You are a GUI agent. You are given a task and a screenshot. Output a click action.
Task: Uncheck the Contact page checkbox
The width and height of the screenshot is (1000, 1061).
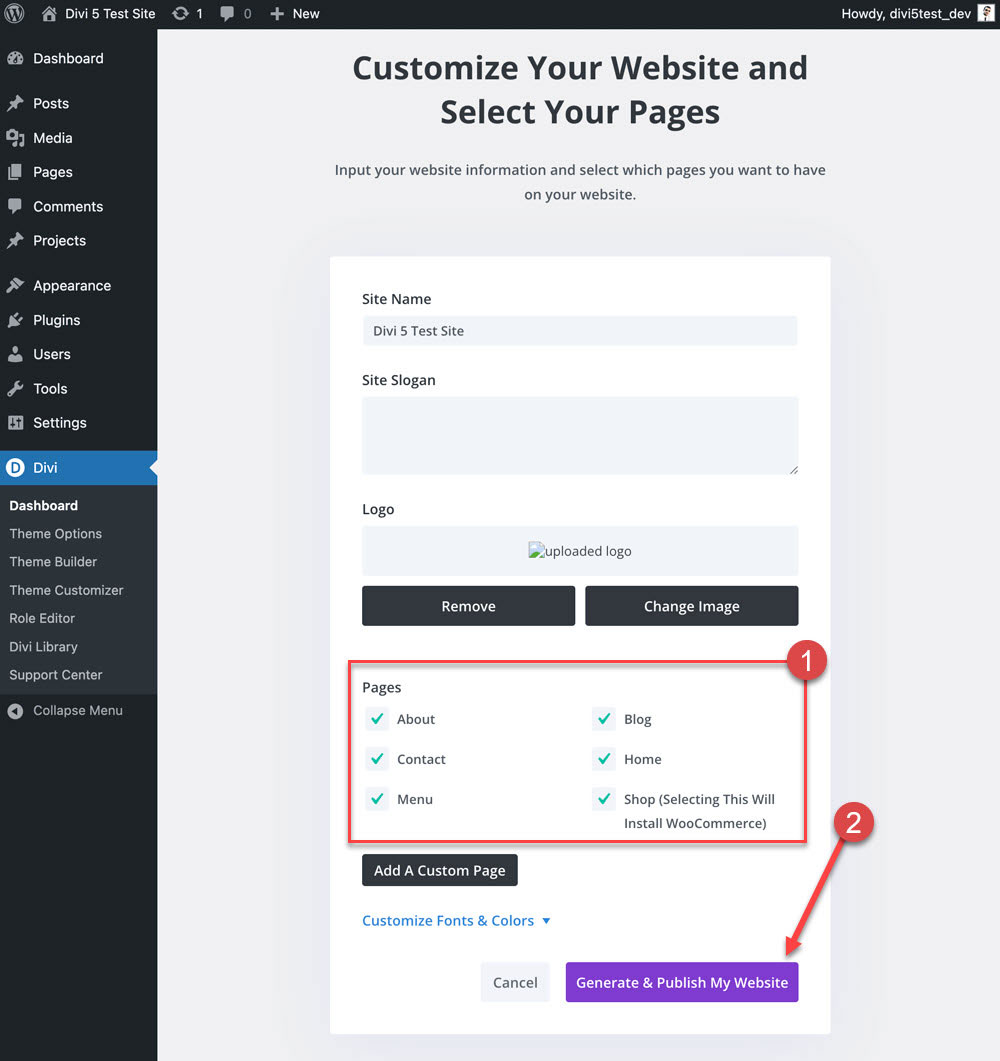[378, 759]
